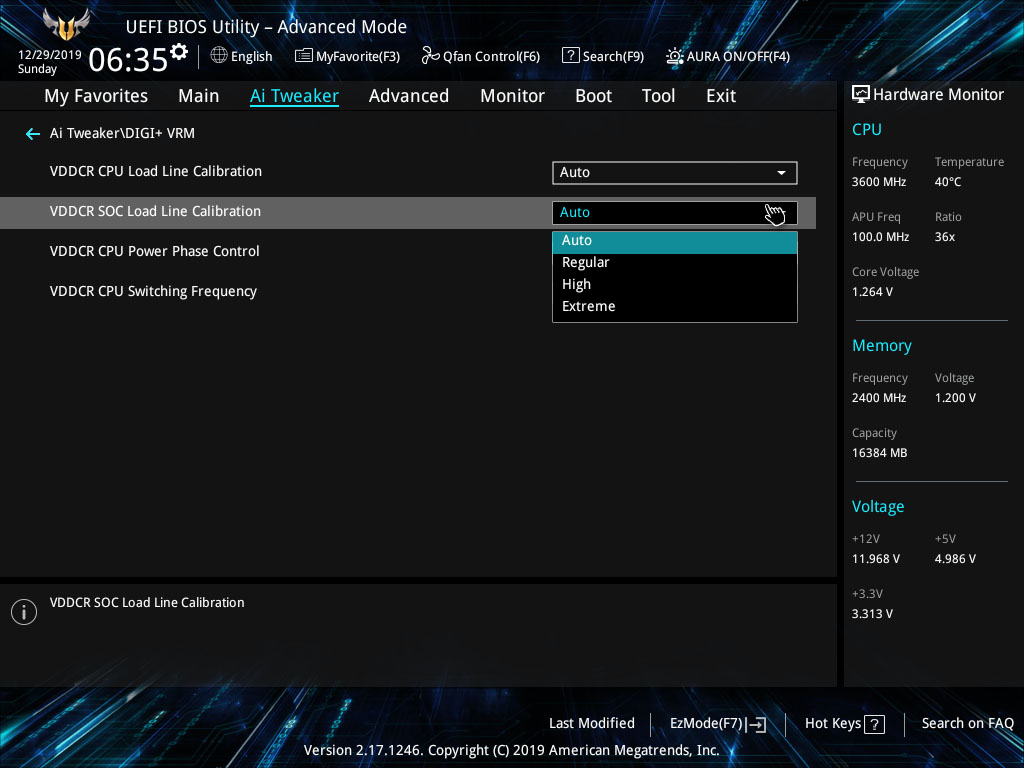
Task: Click the date 12/29/2019
Action: [50, 55]
